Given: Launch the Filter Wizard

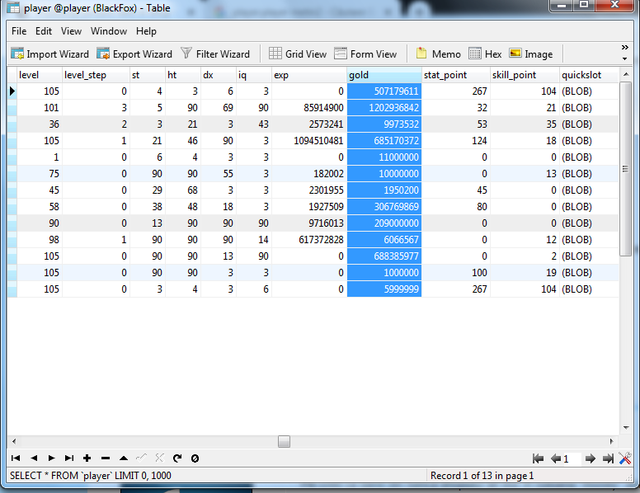Looking at the screenshot, I should click(x=215, y=54).
